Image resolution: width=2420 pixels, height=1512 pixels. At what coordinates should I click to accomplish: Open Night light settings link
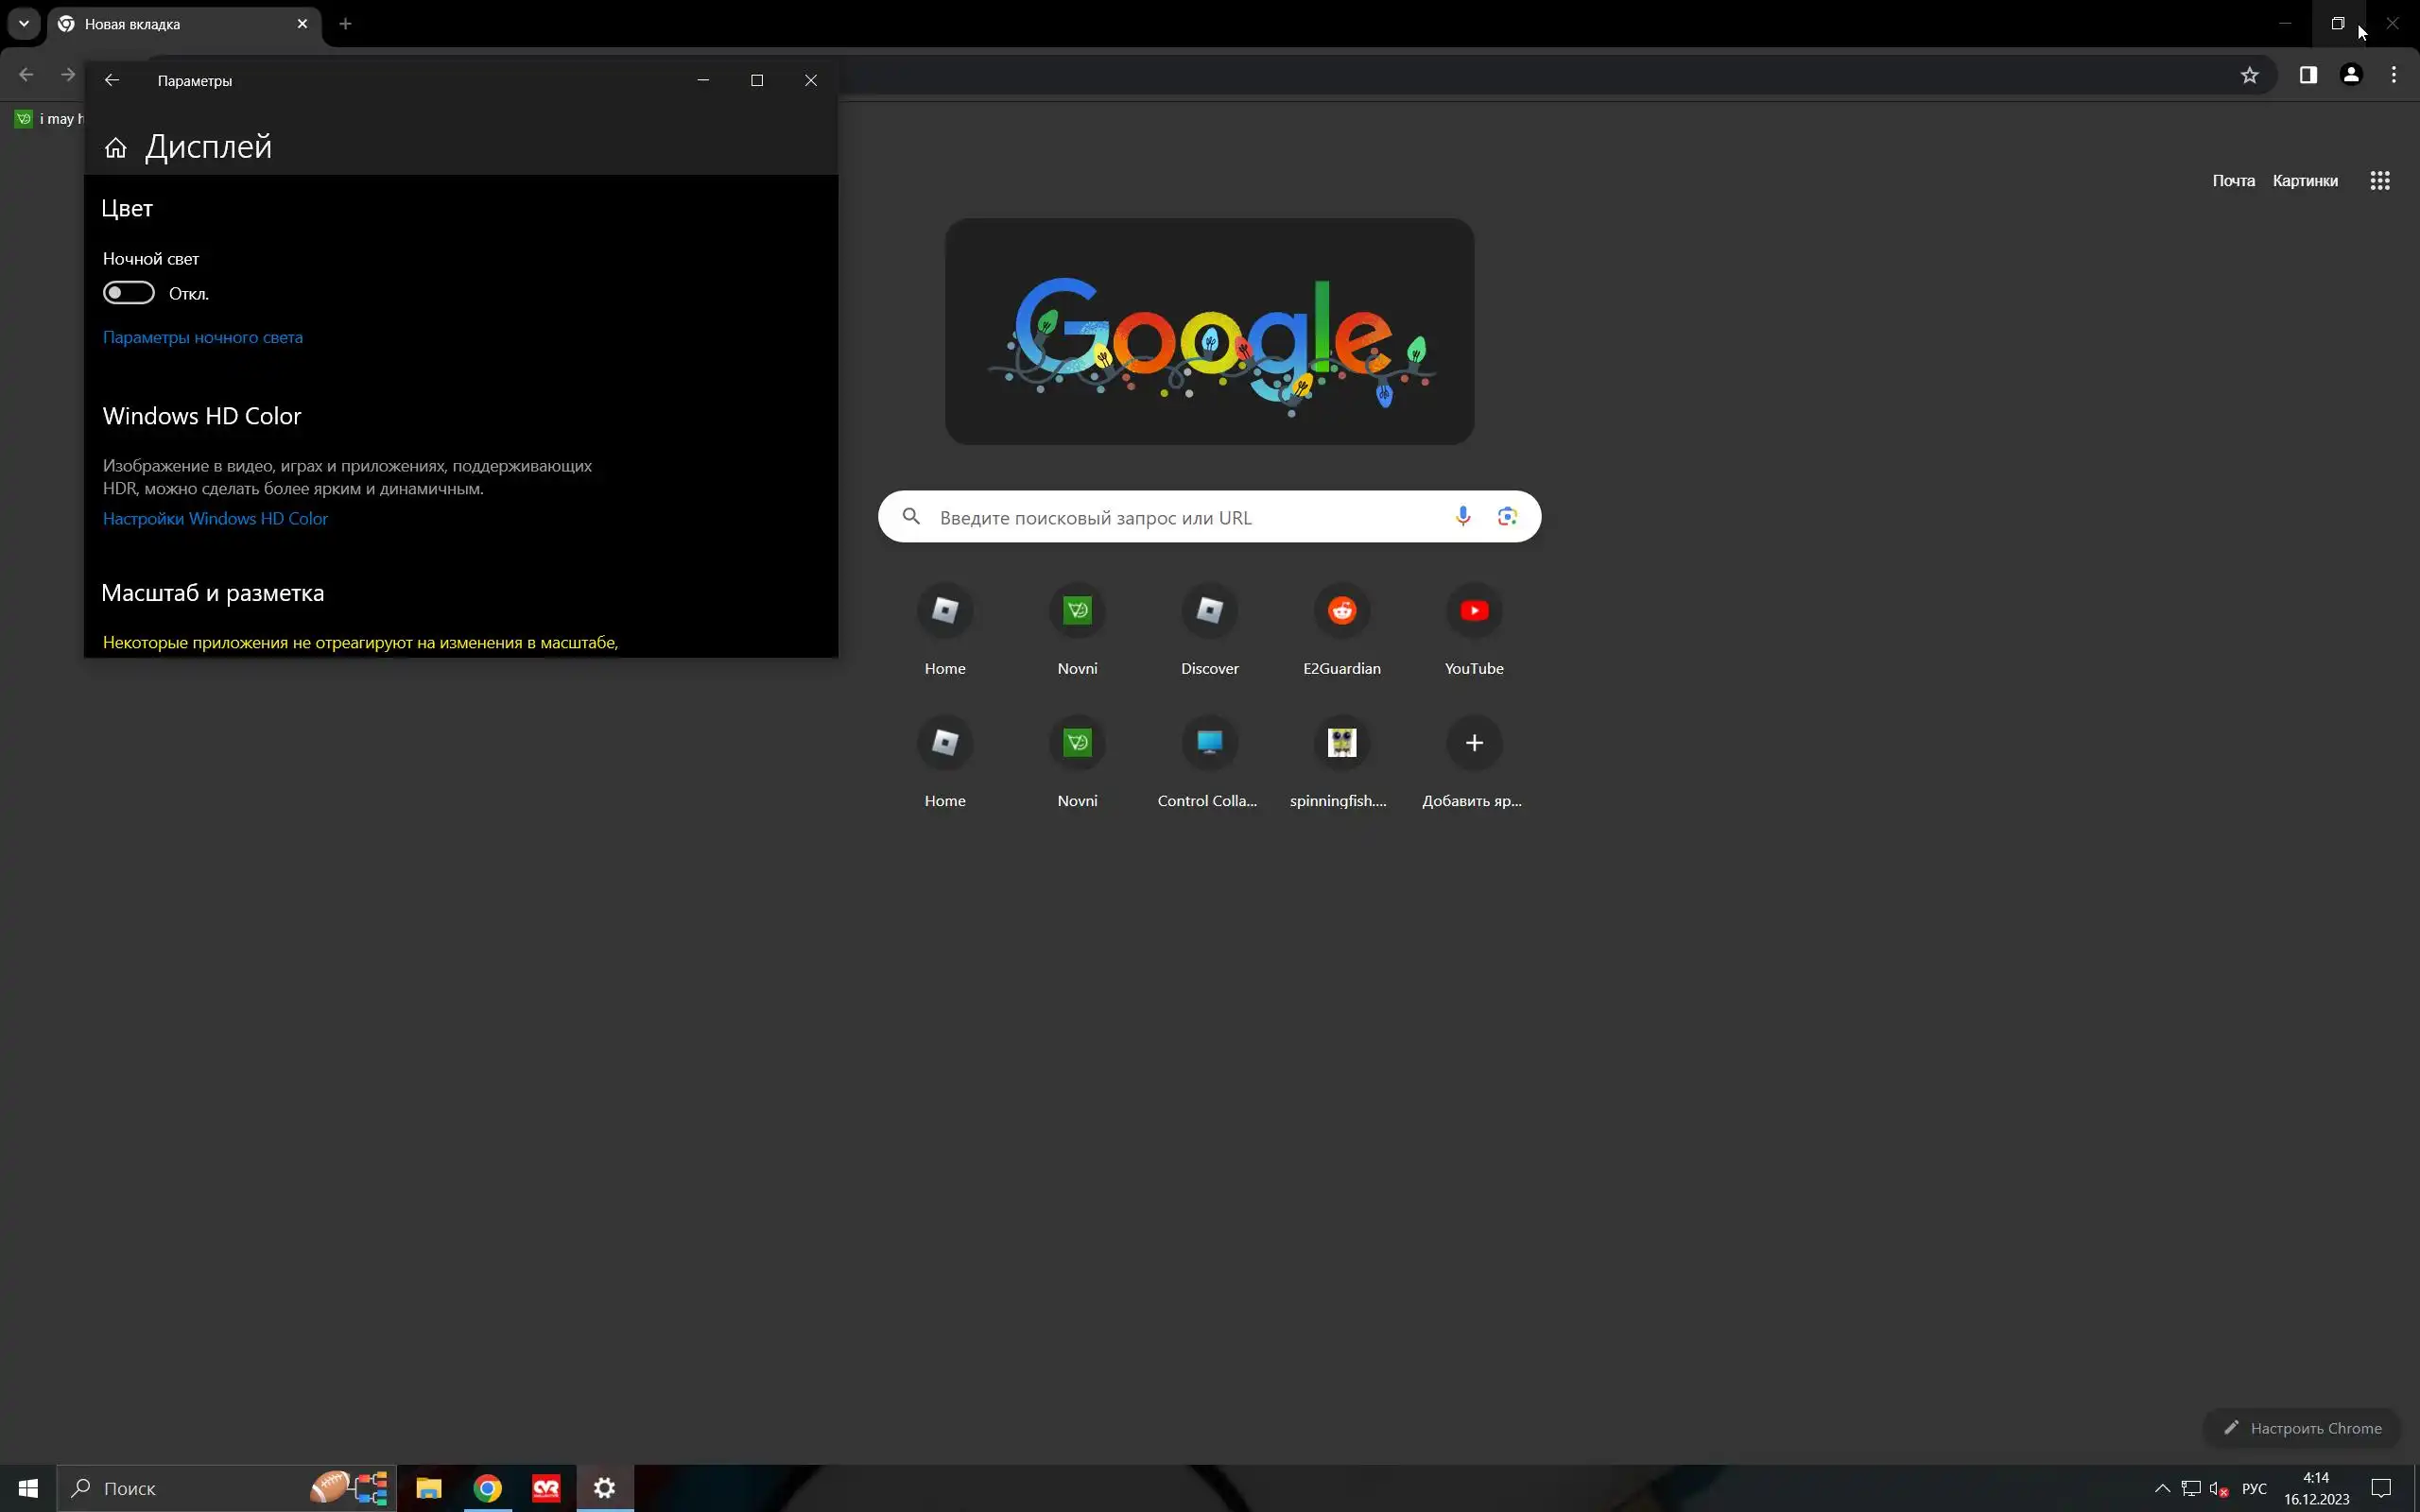(x=202, y=337)
